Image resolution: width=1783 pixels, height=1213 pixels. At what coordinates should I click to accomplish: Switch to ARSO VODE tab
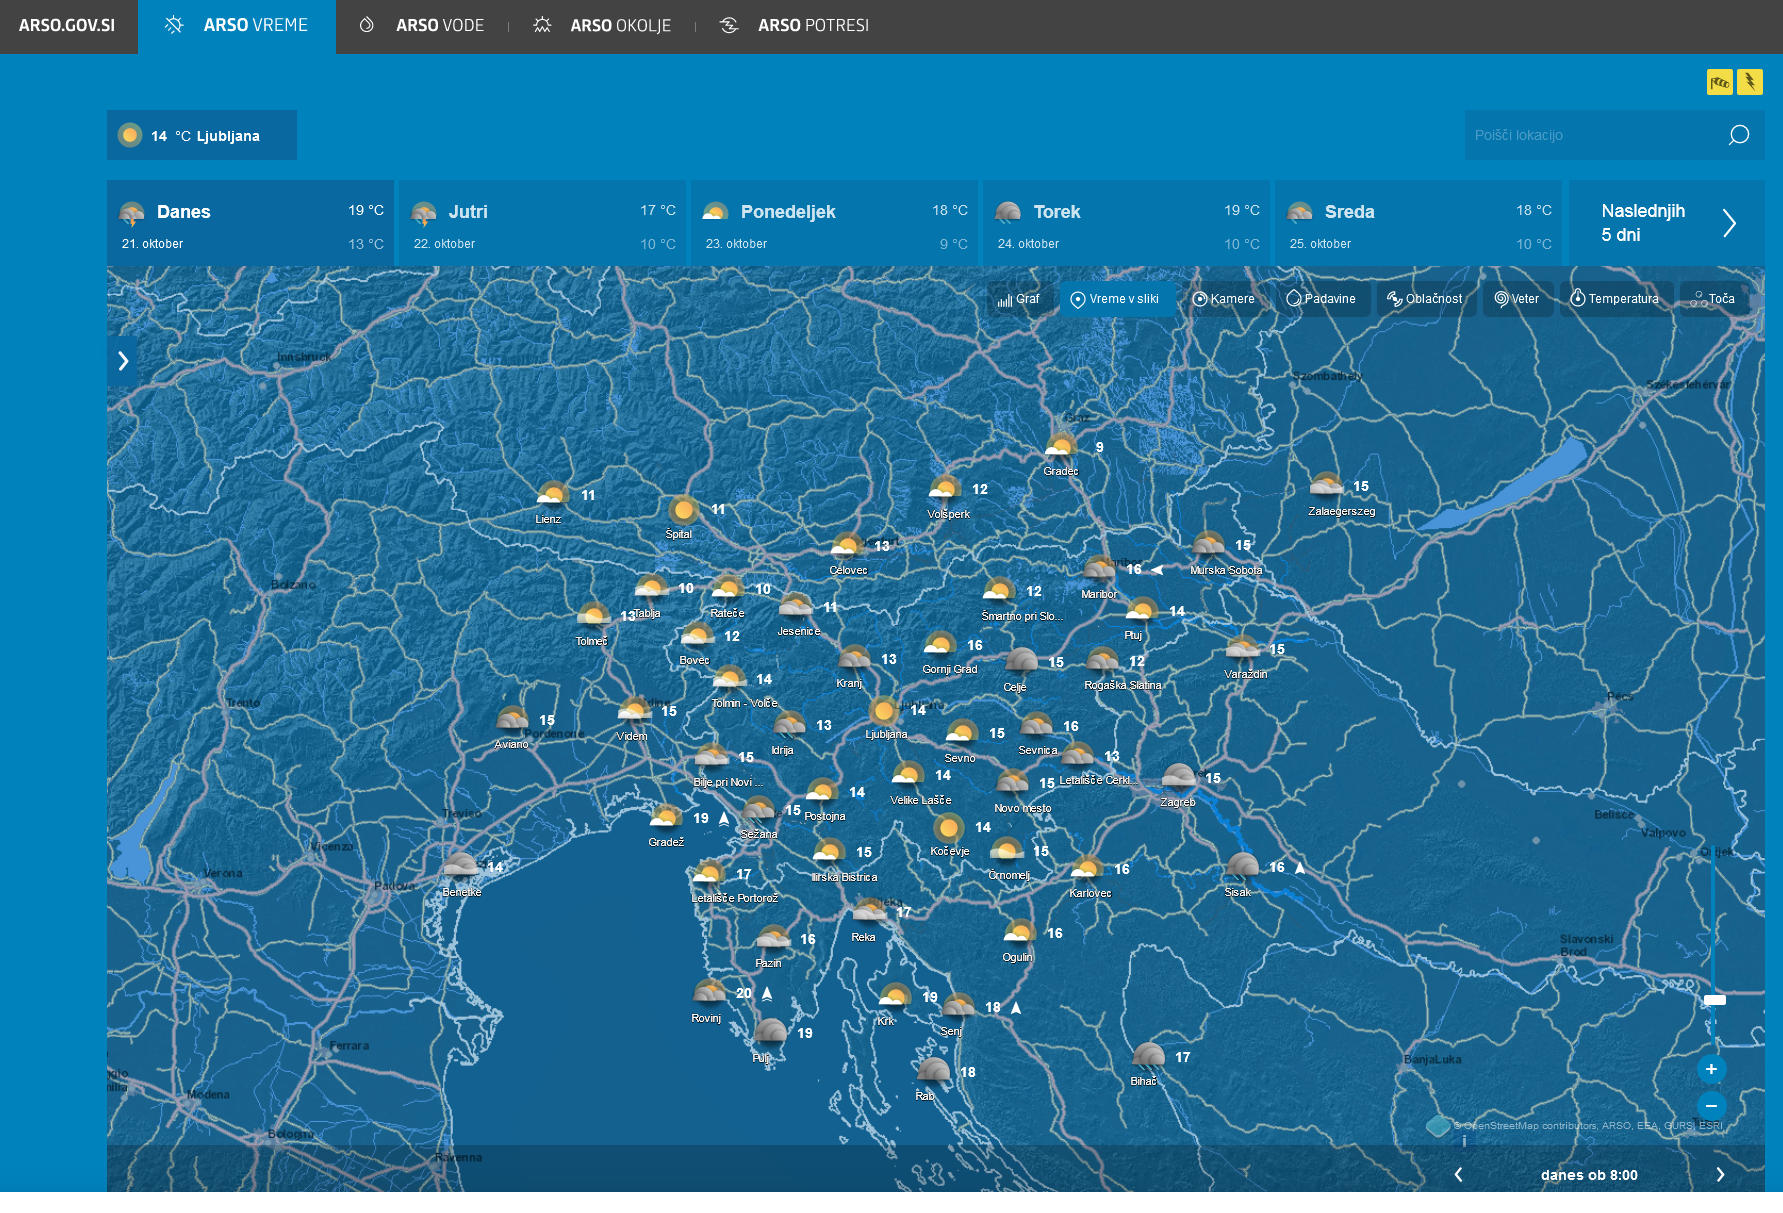point(421,26)
